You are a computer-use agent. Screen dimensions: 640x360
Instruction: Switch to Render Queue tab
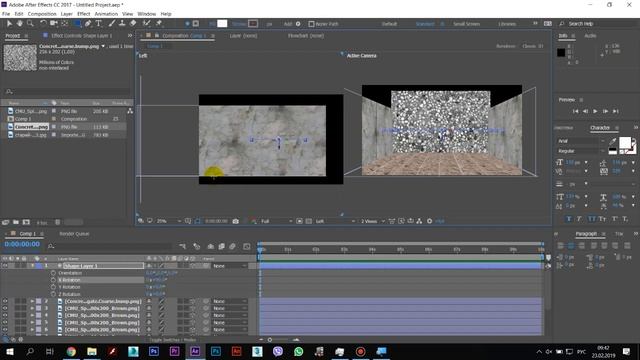74,234
